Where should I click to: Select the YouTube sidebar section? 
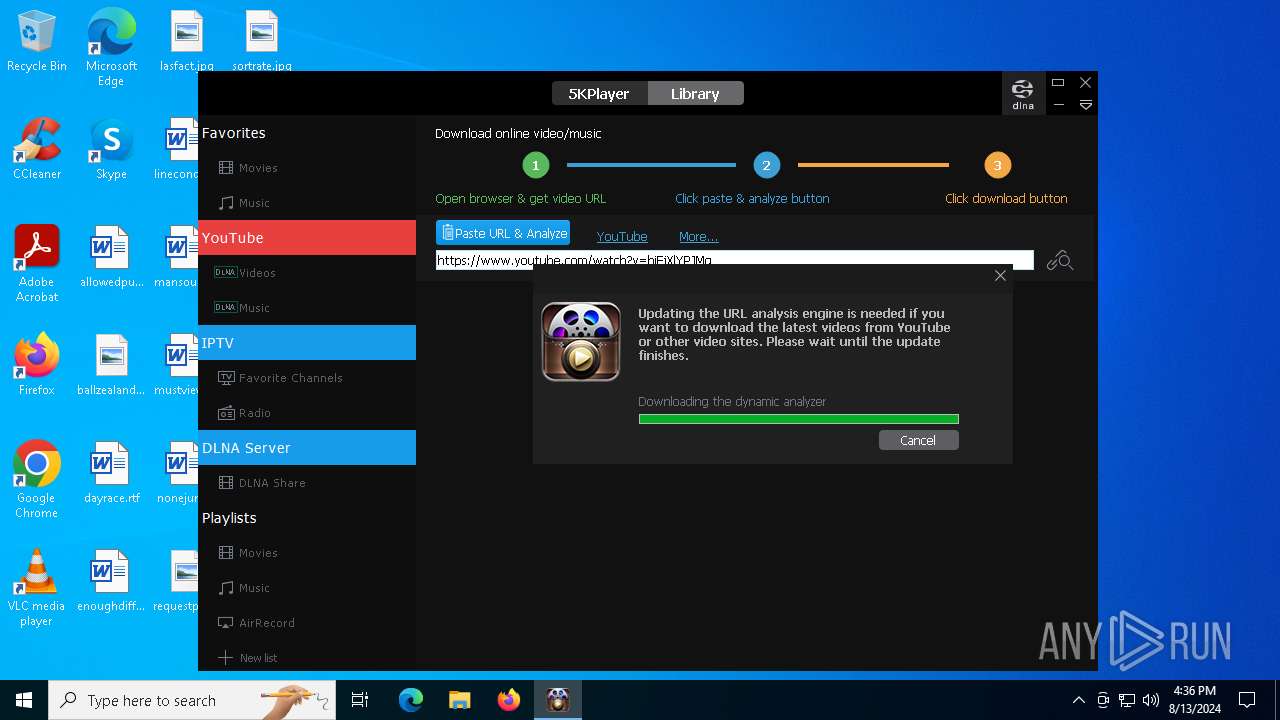pyautogui.click(x=307, y=238)
